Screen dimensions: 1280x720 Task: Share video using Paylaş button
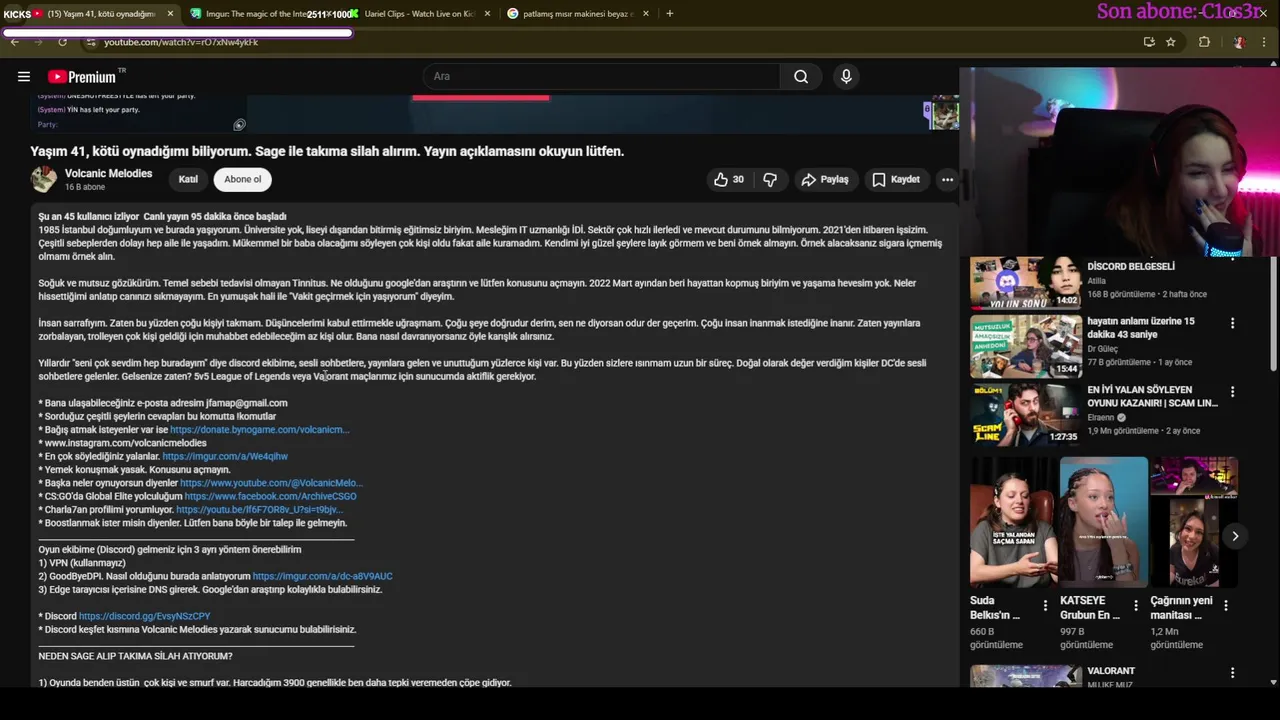click(x=825, y=180)
